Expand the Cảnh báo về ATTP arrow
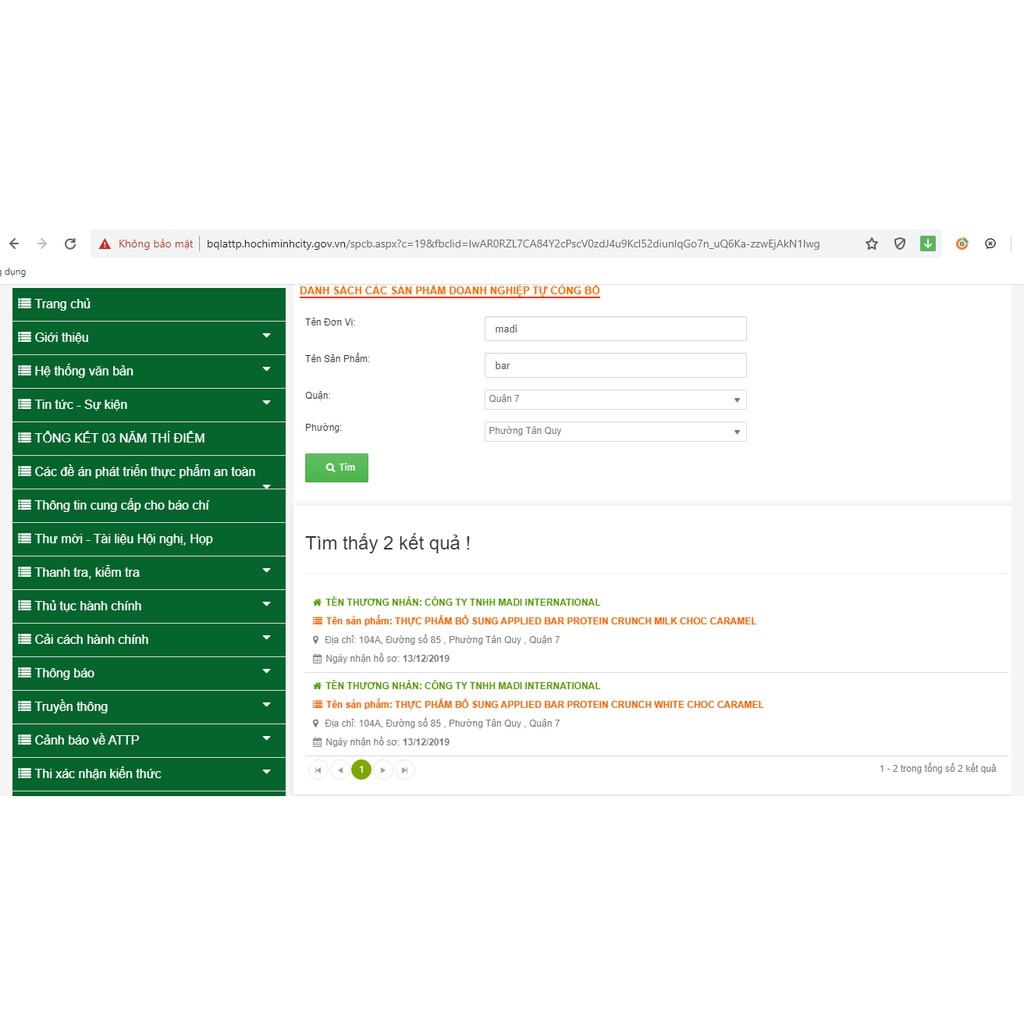Viewport: 1024px width, 1024px height. [x=266, y=738]
